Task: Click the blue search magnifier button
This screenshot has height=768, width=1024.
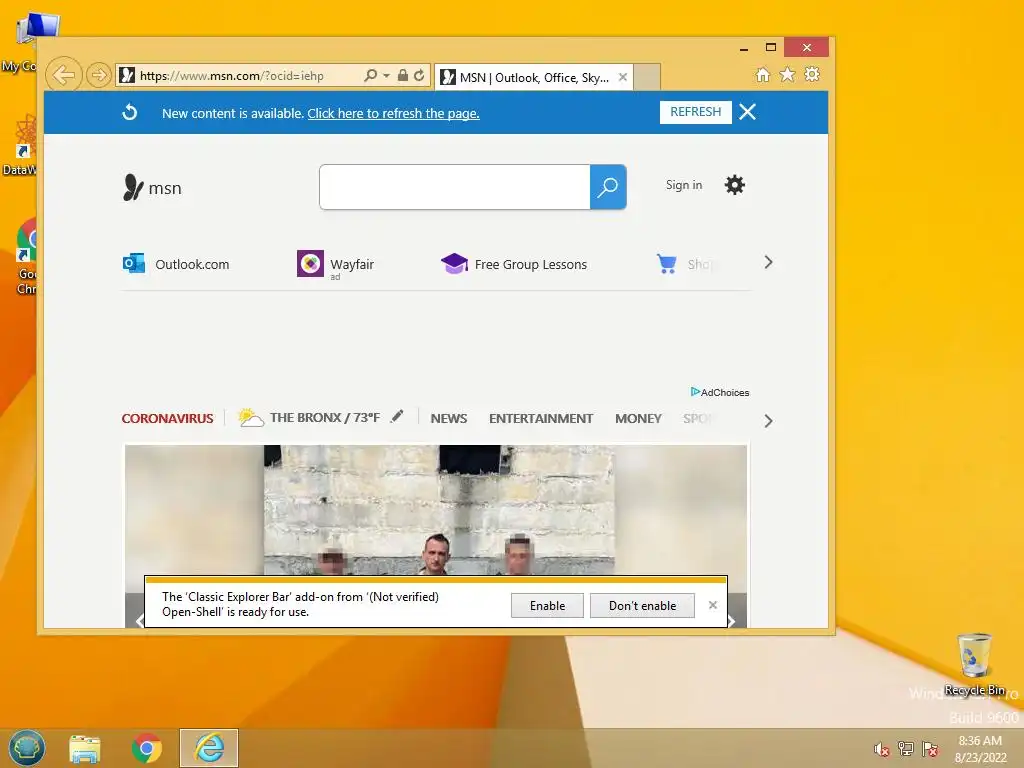Action: coord(608,187)
